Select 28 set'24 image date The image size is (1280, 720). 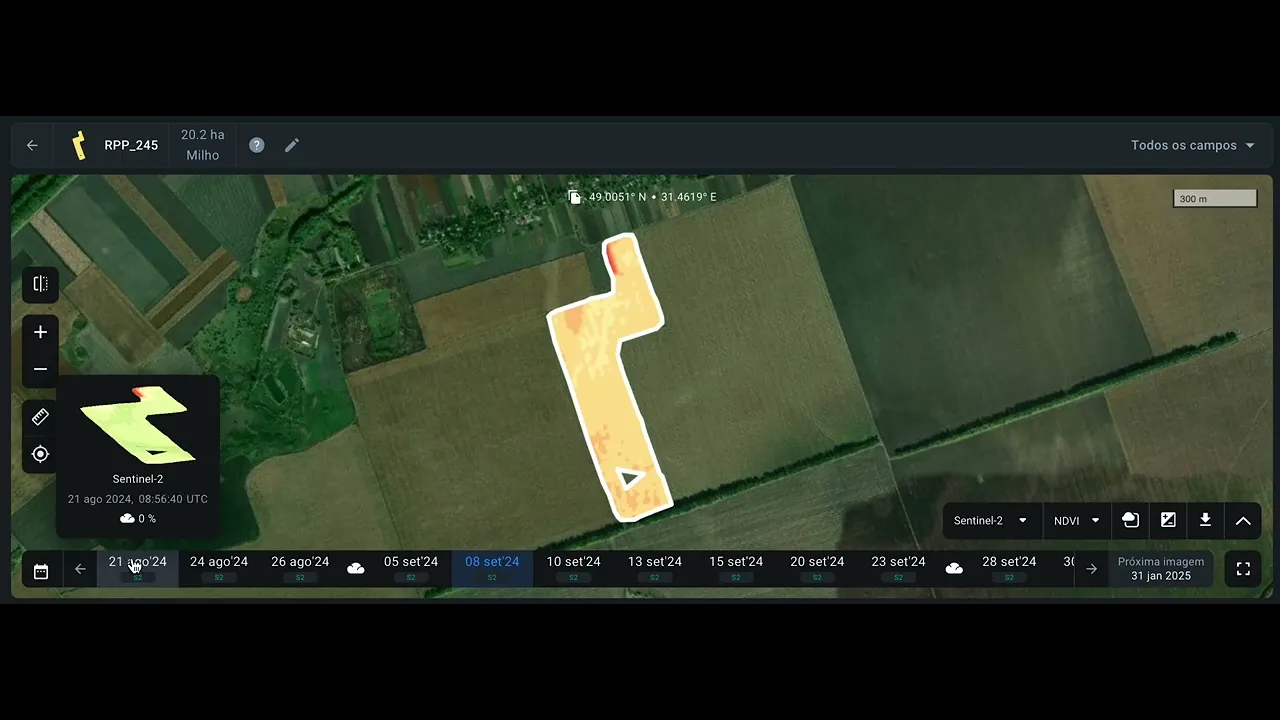click(x=1009, y=568)
